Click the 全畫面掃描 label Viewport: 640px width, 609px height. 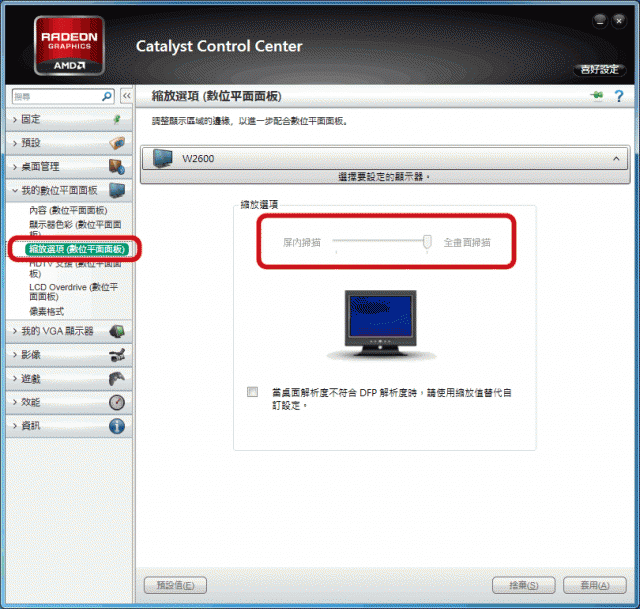tap(467, 242)
